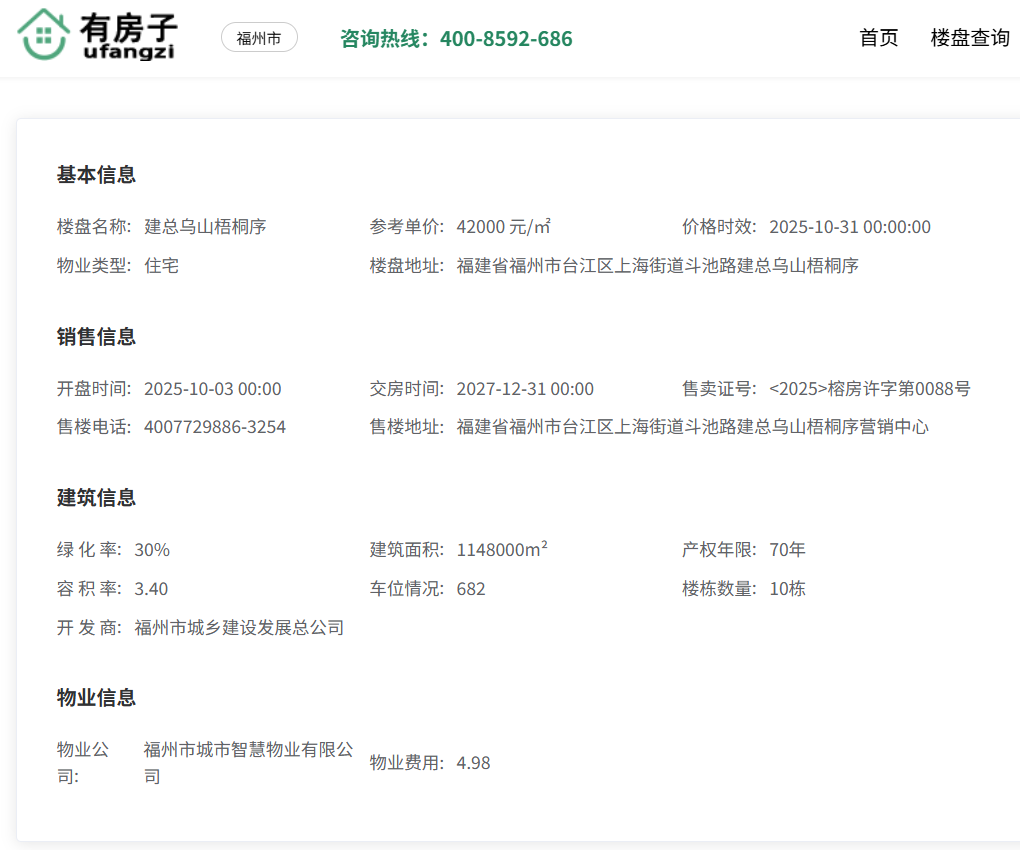1020x850 pixels.
Task: Click the 有房子 ufangzi logo text
Action: tap(129, 38)
